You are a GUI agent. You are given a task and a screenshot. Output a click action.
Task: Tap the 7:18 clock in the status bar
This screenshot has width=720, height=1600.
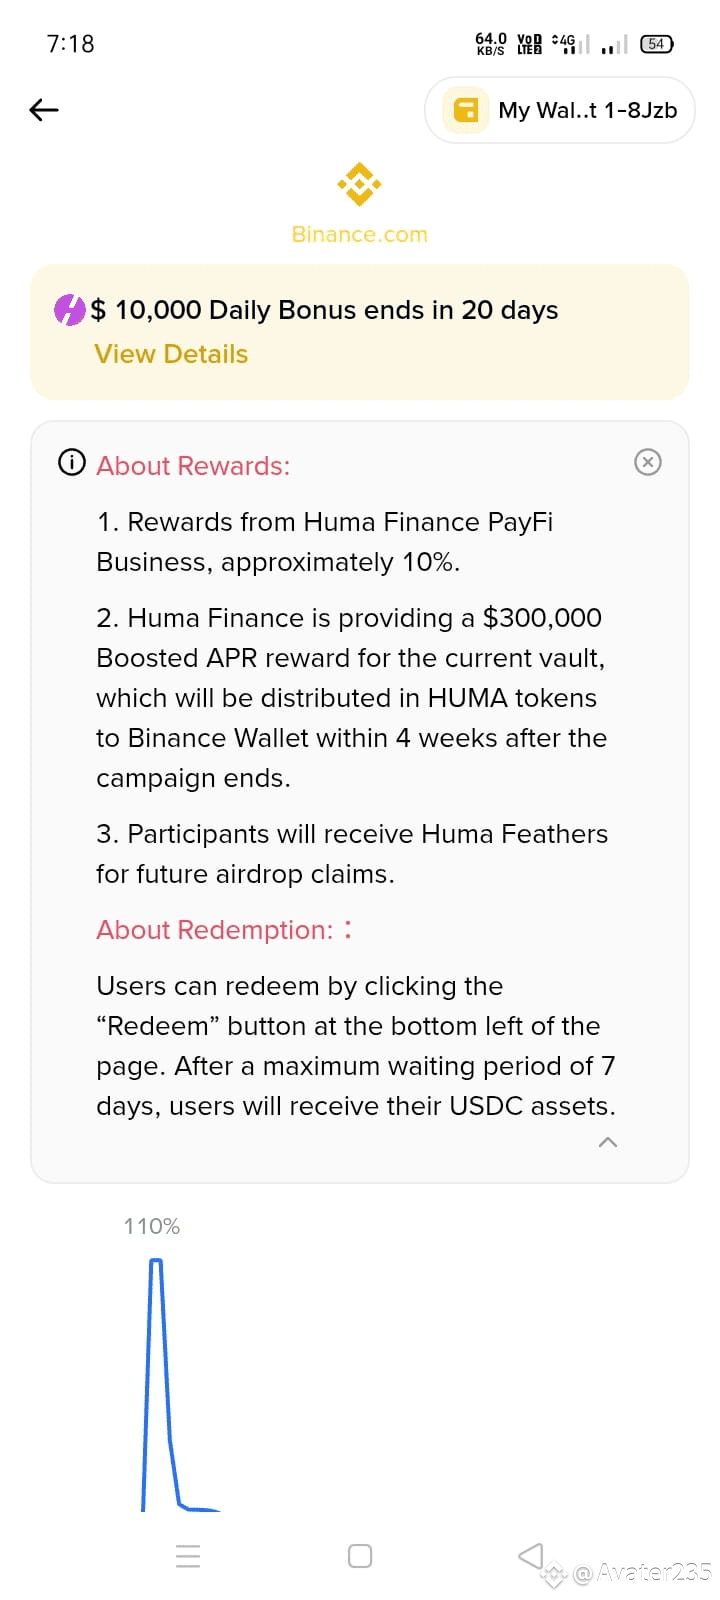(70, 43)
